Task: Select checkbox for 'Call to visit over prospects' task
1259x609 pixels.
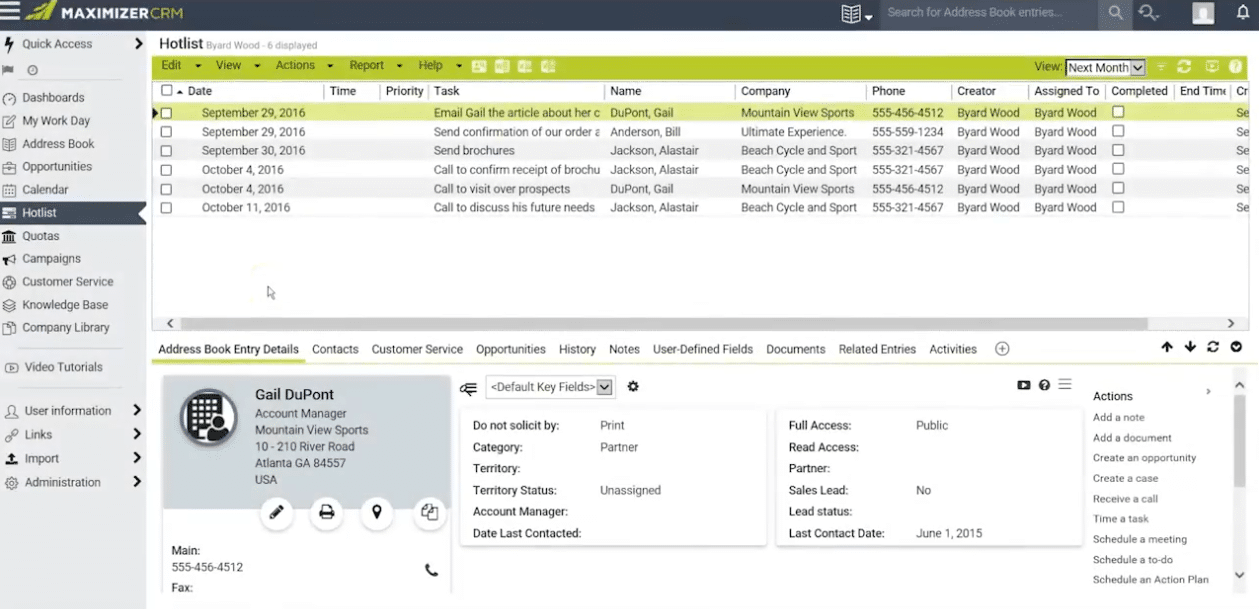Action: [166, 189]
